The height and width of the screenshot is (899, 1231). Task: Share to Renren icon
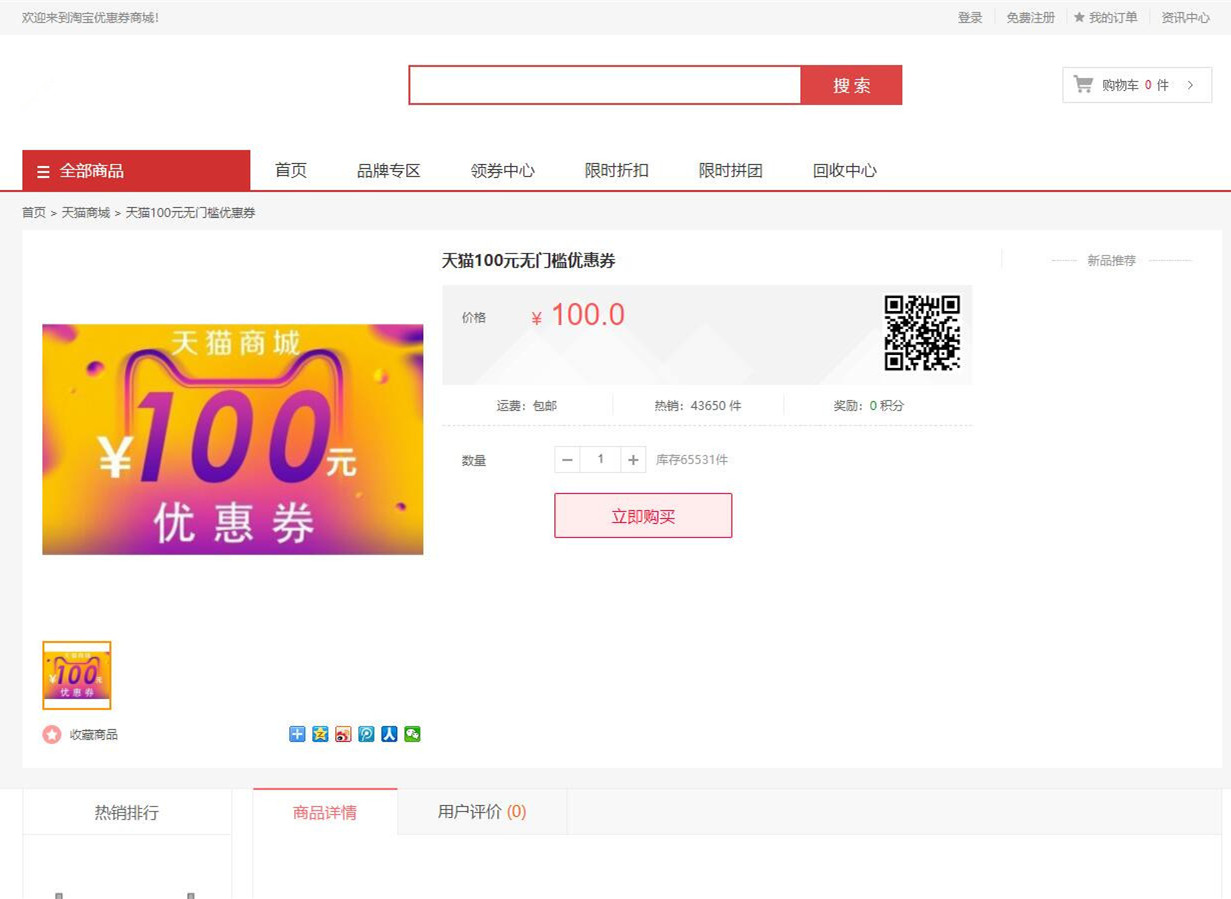tap(389, 734)
